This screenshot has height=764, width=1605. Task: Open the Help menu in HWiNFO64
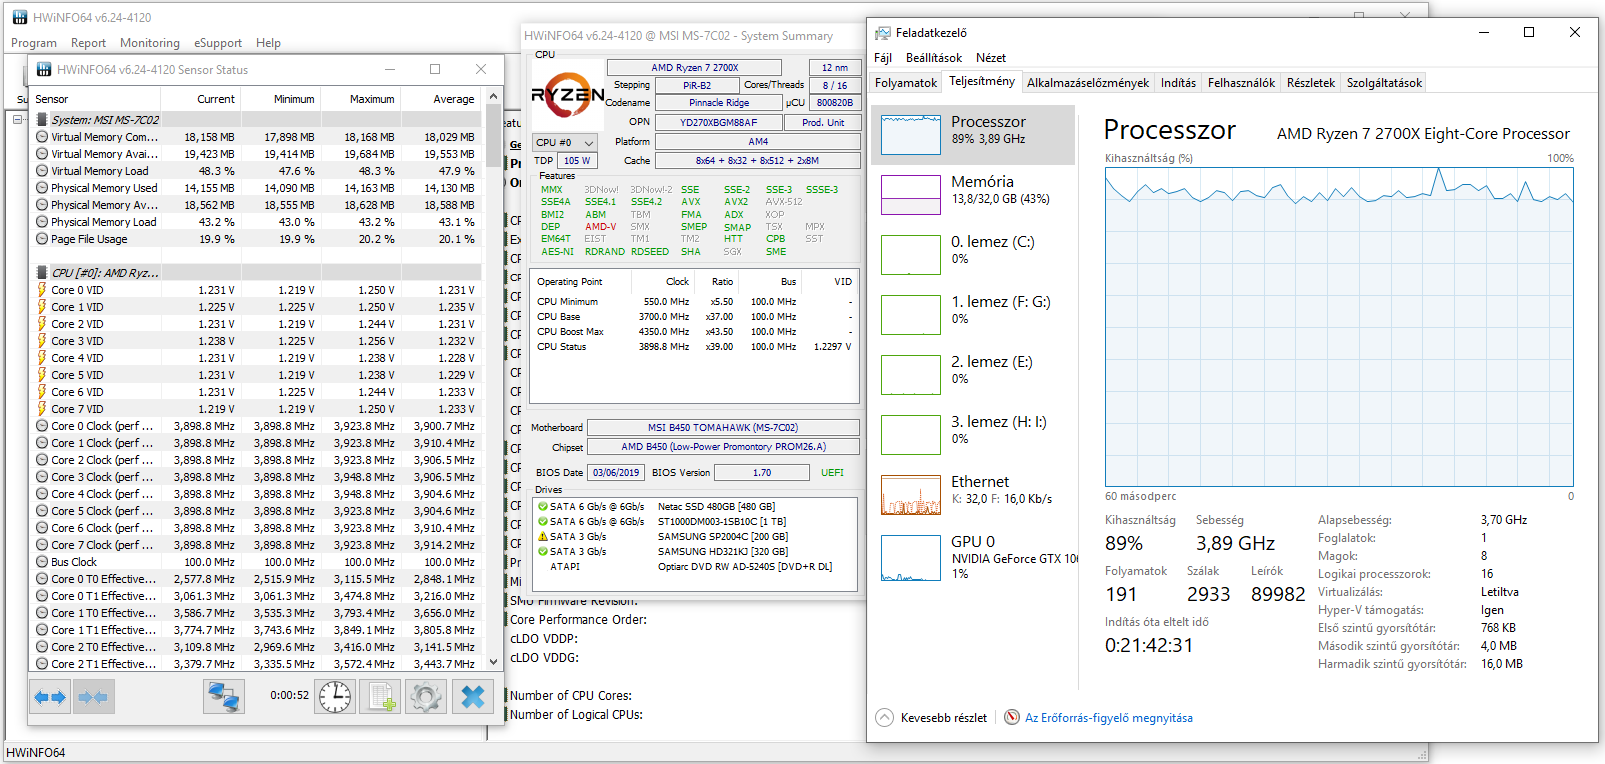click(x=268, y=43)
